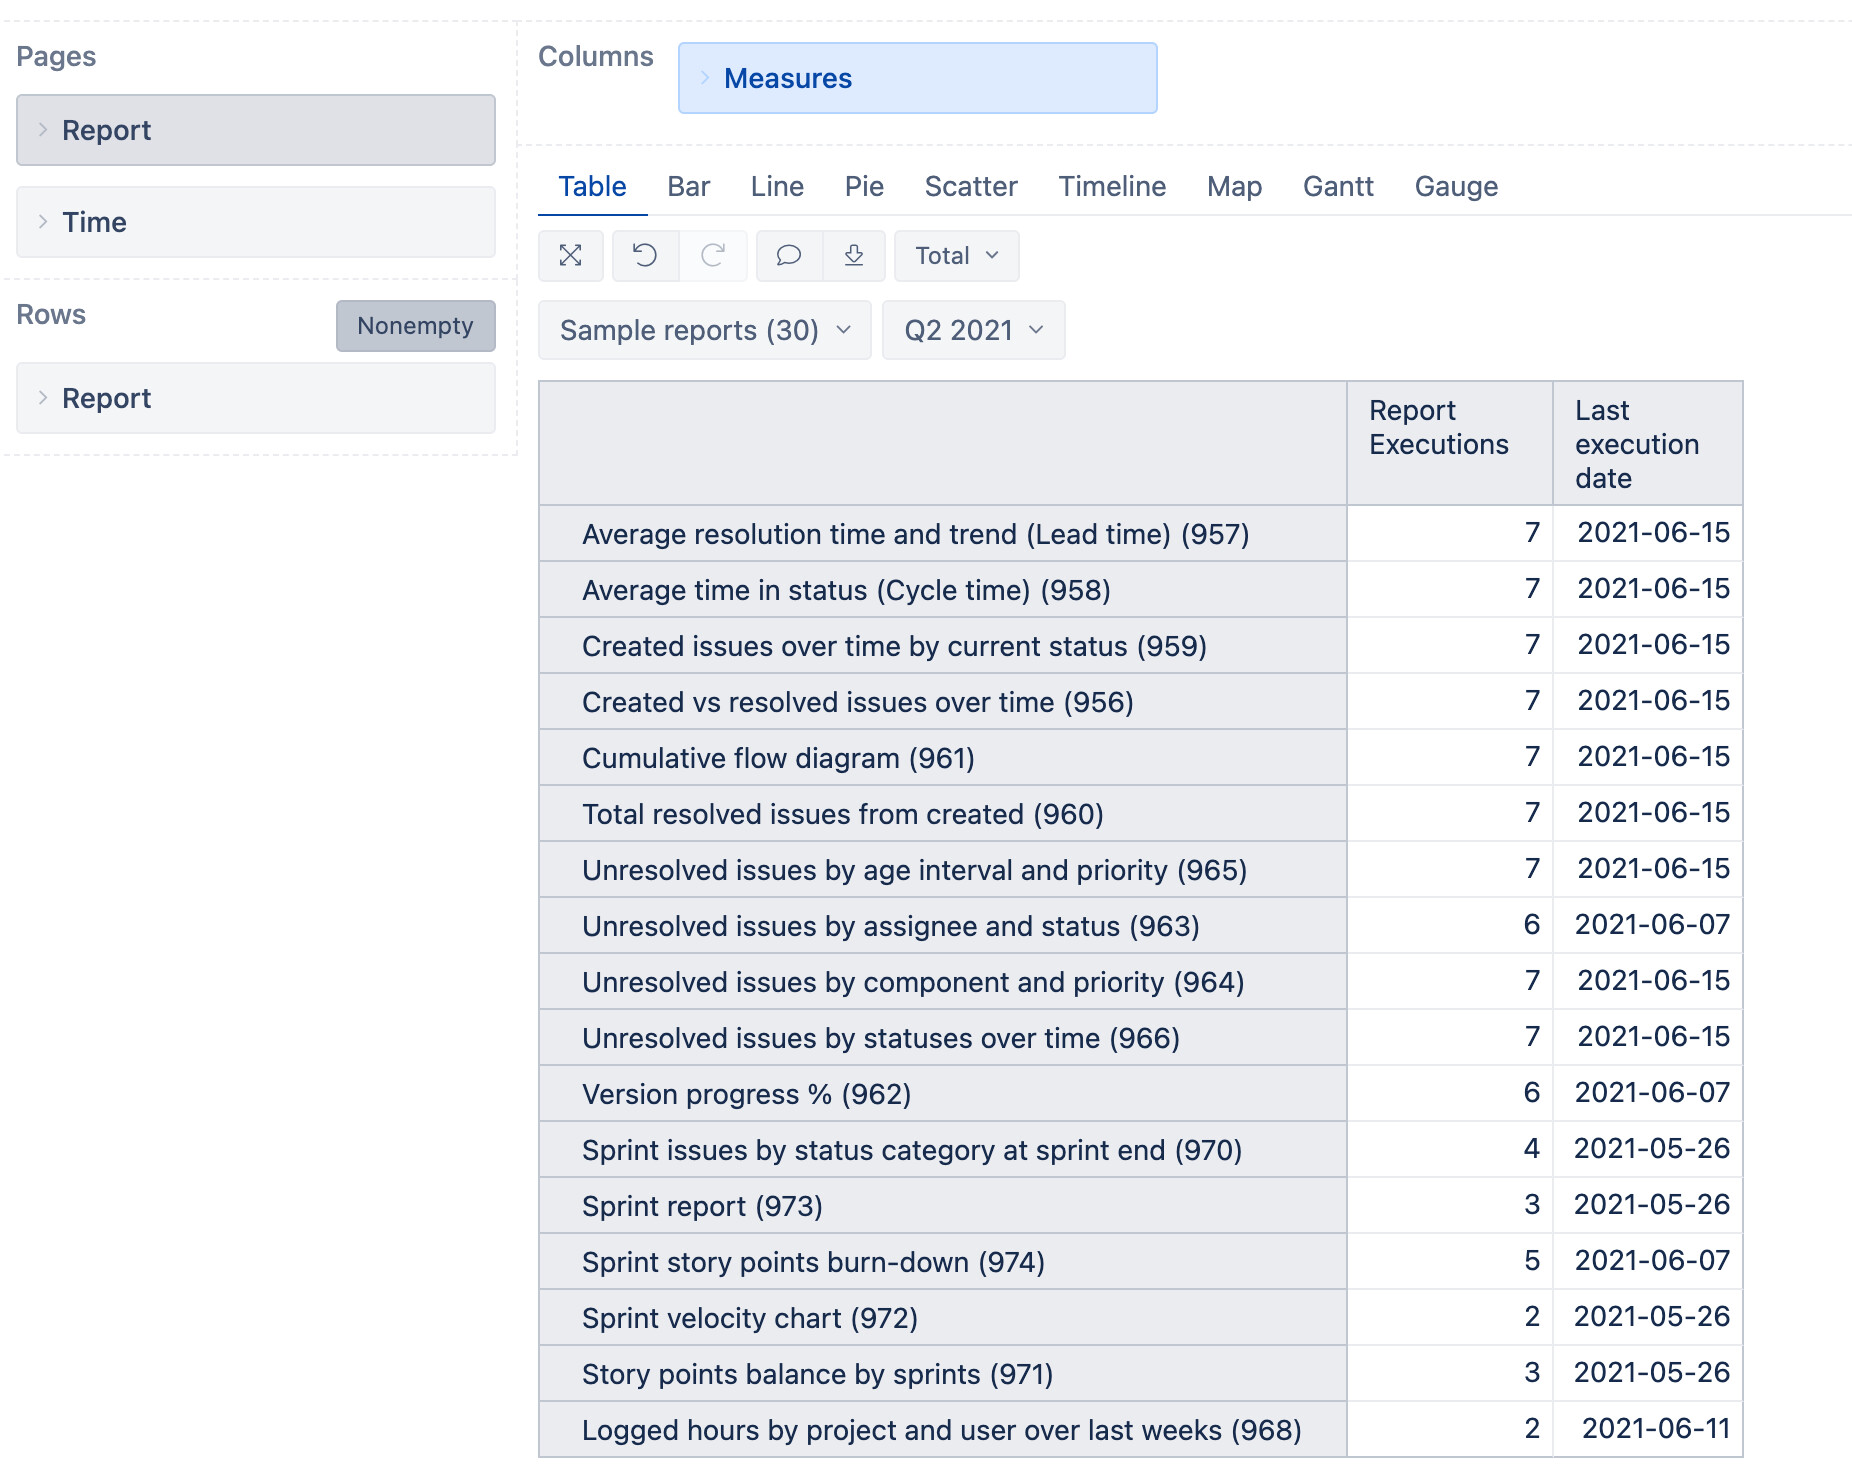Toggle the Nonempty rows filter
Screen dimensions: 1852x1480
pyautogui.click(x=415, y=325)
